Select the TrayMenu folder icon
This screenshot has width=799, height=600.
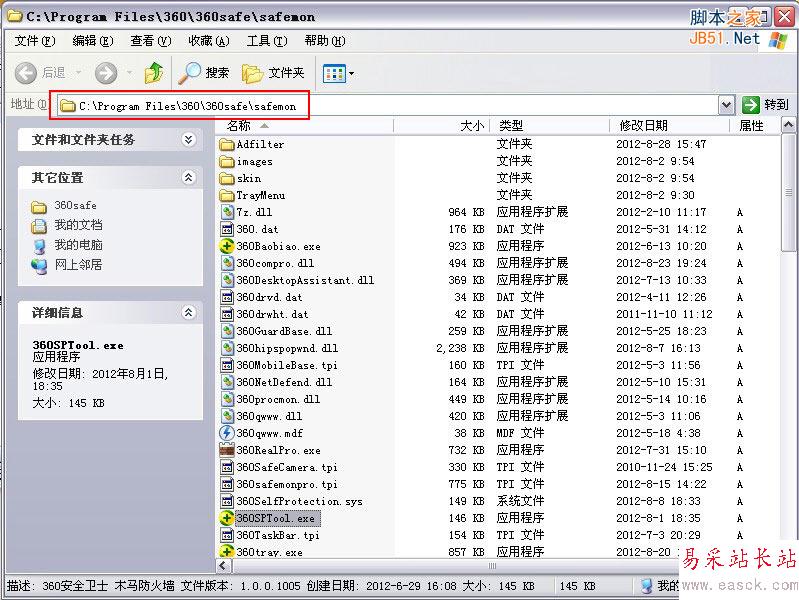click(x=227, y=195)
